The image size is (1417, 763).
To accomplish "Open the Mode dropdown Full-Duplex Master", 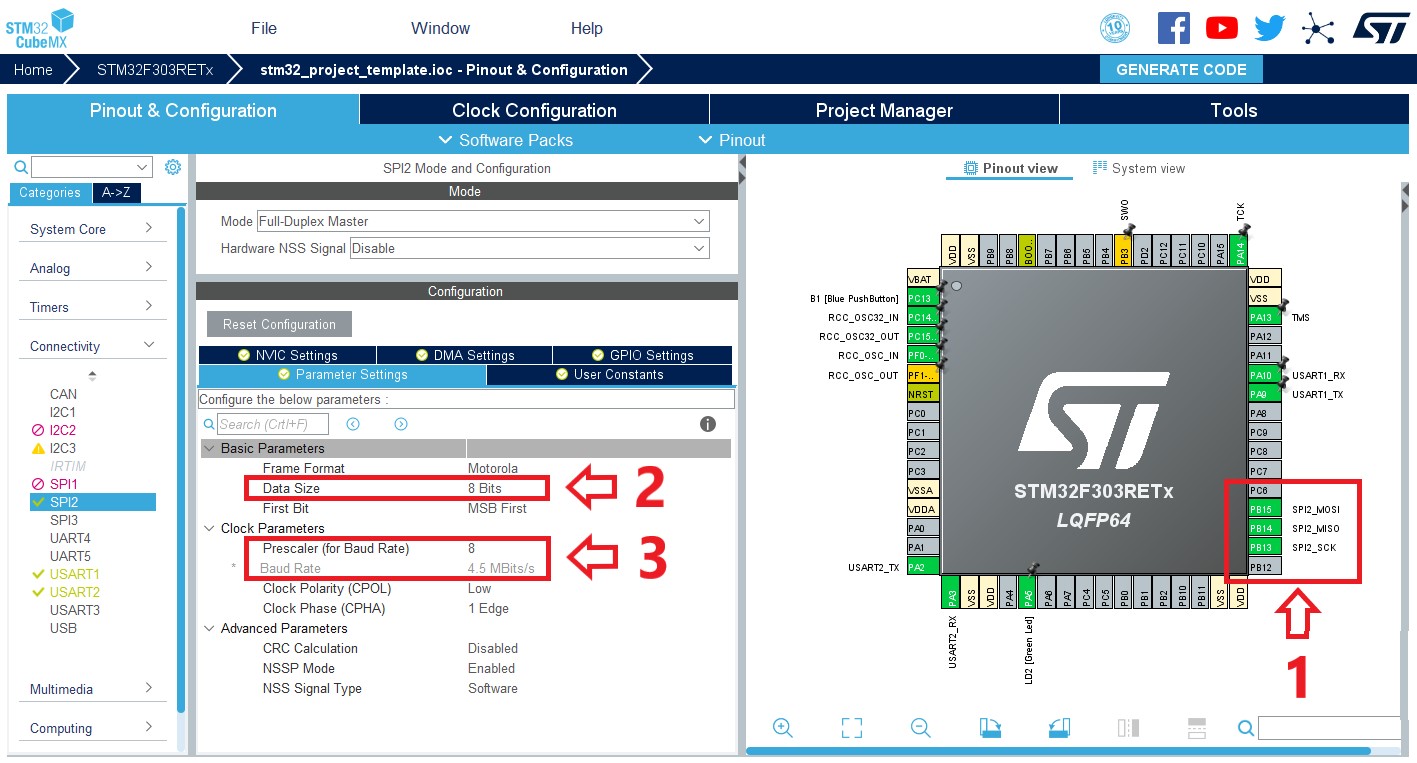I will pyautogui.click(x=482, y=221).
